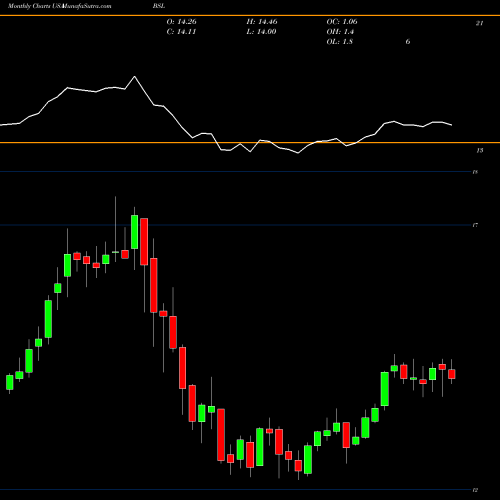Click the 'OC: 1.06' reading
500x500 pixels.
(x=342, y=22)
